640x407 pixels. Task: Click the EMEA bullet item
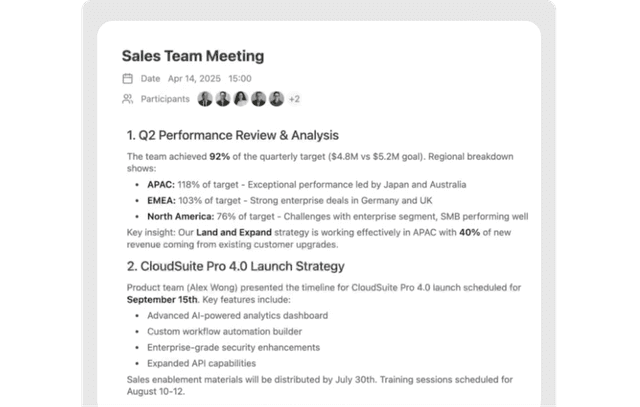(290, 200)
